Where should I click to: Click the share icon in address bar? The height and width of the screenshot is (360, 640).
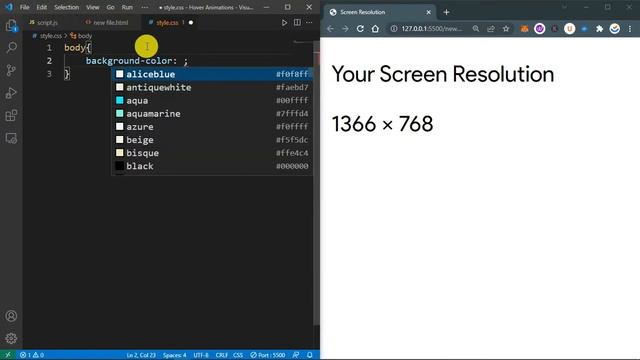pyautogui.click(x=491, y=29)
